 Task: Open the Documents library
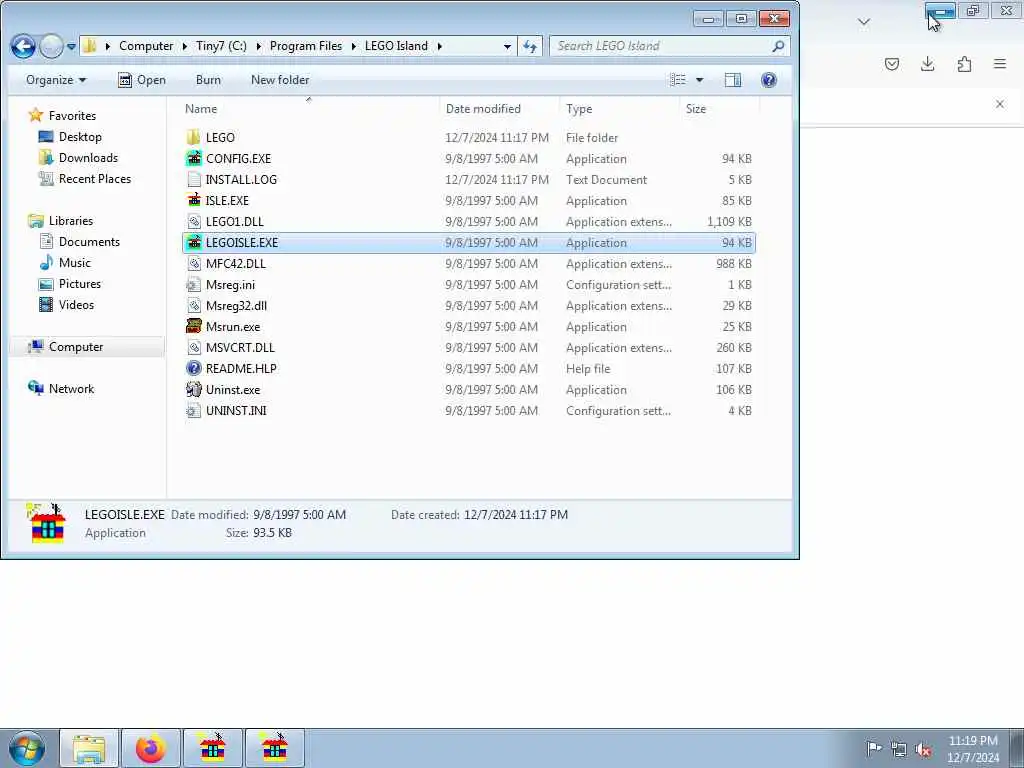coord(89,242)
